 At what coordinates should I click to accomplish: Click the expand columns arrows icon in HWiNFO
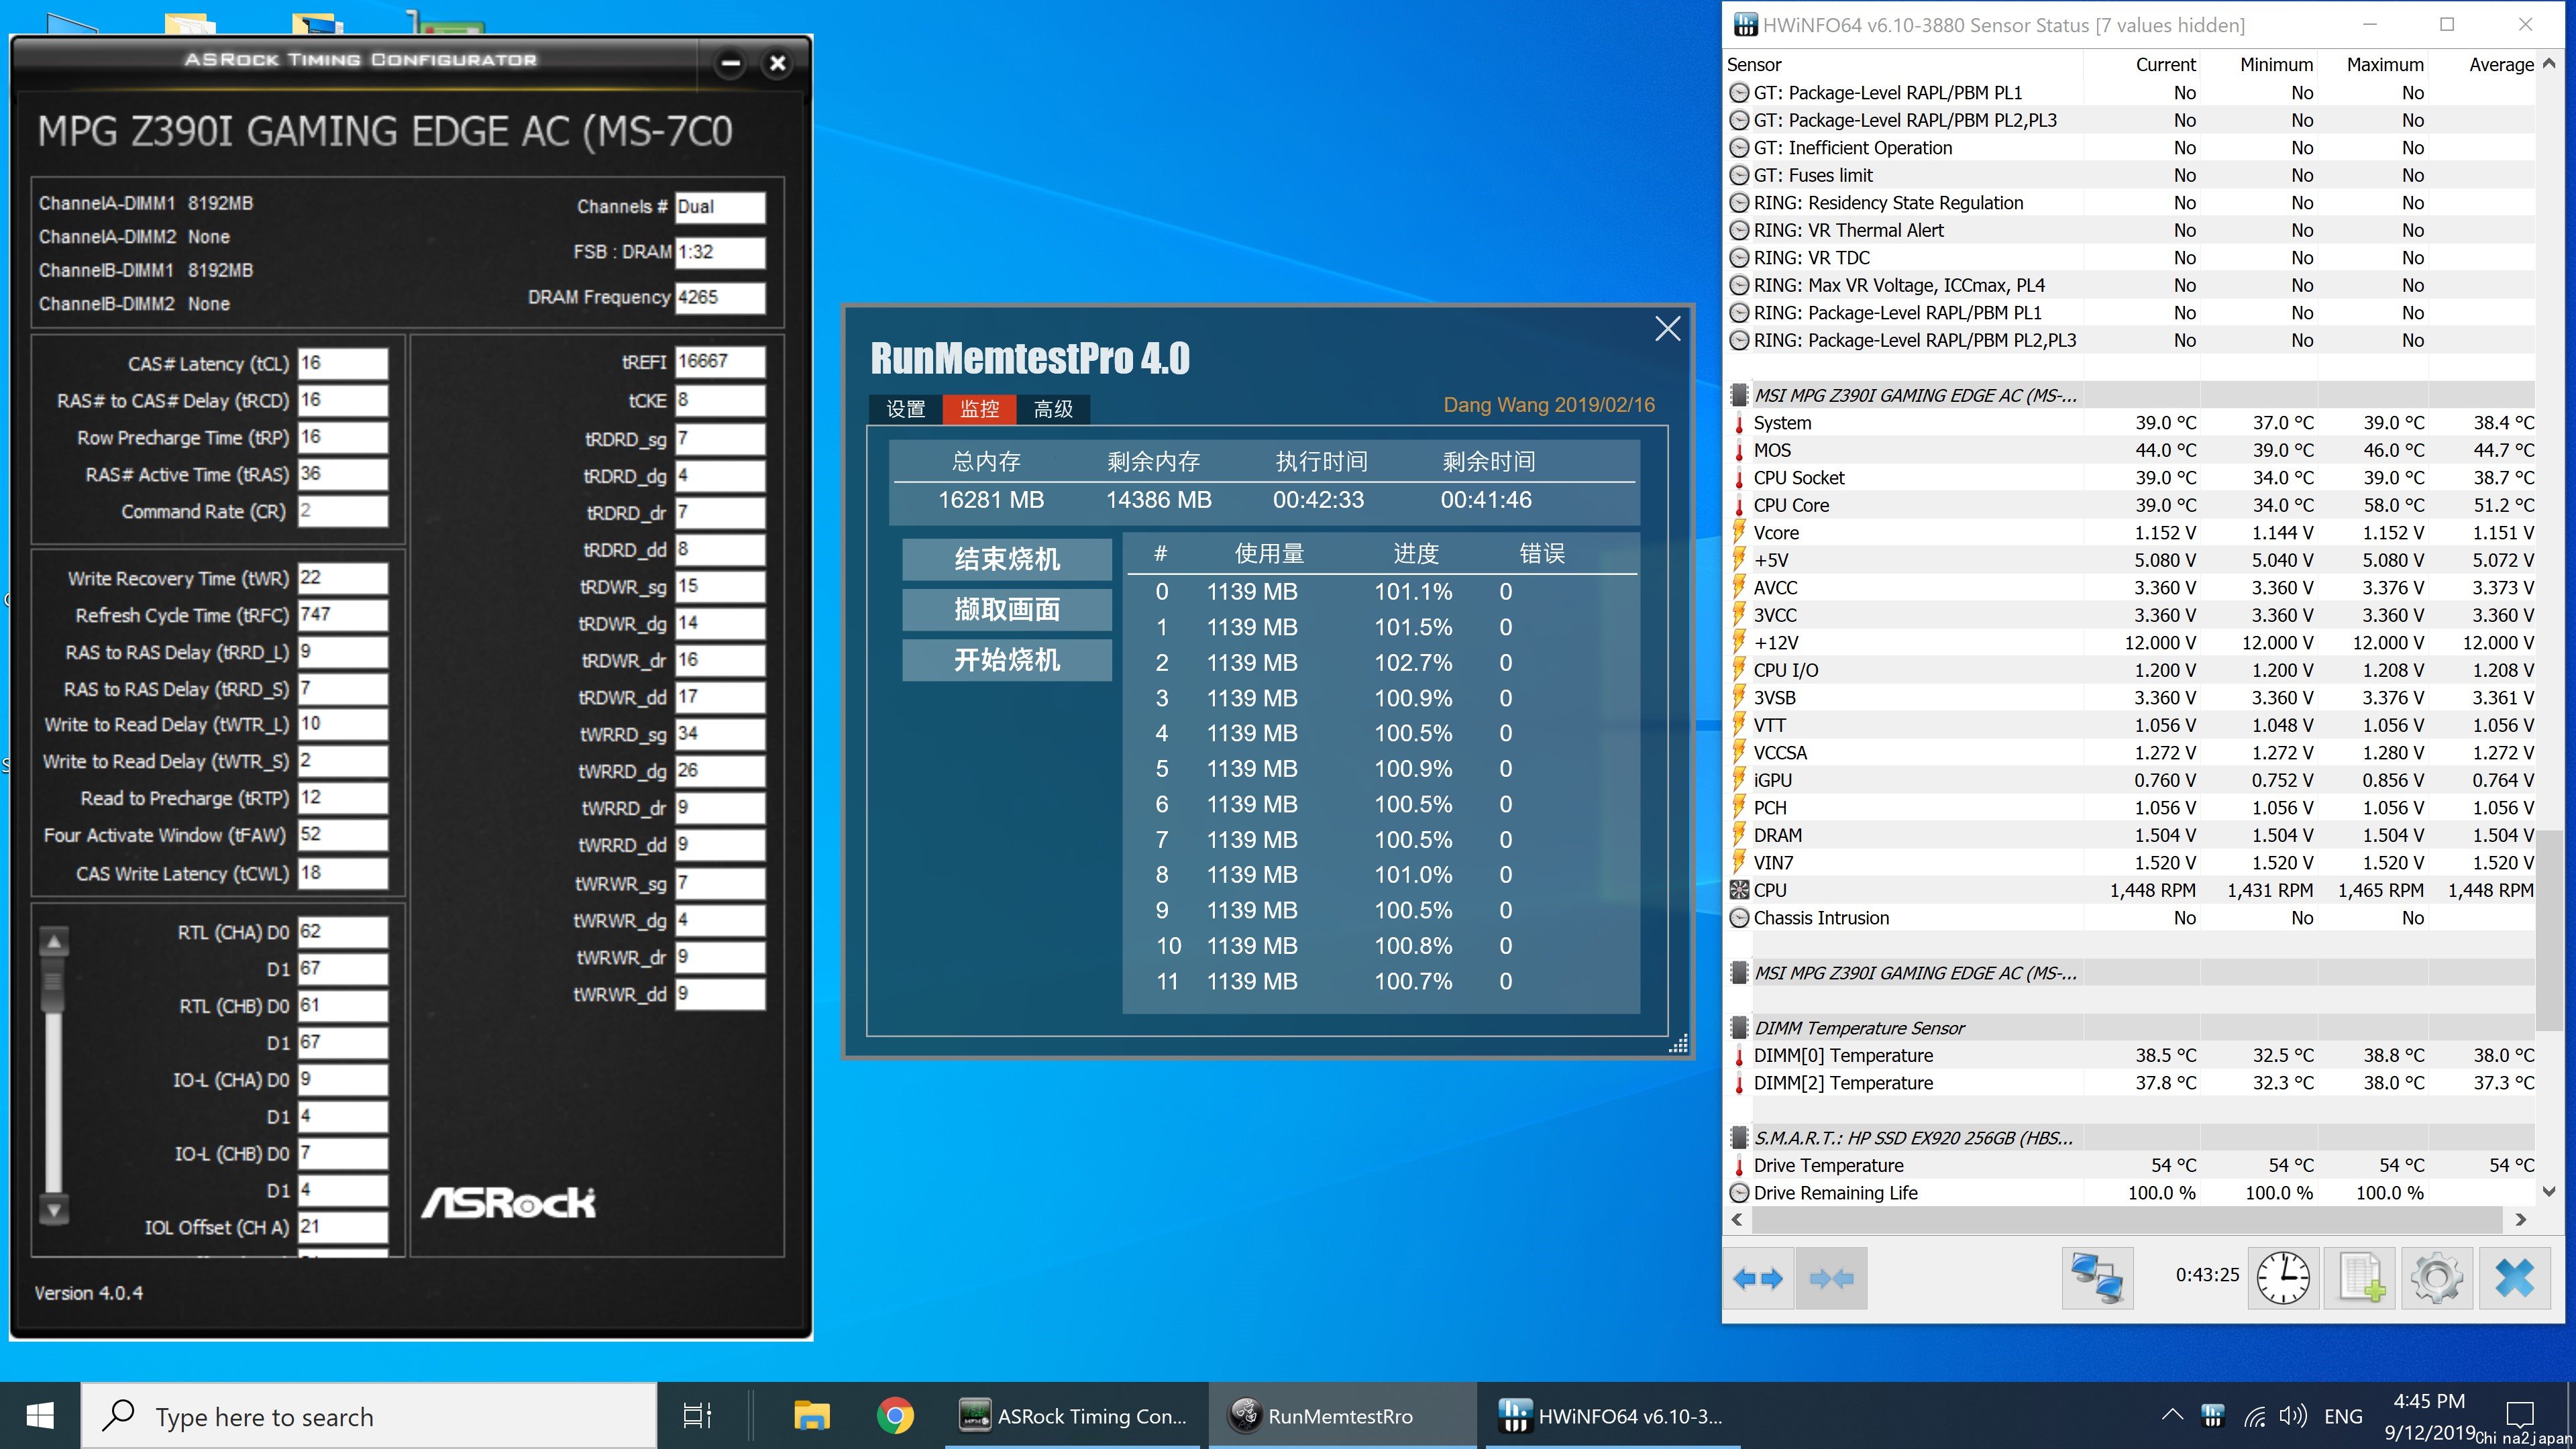pos(1758,1278)
